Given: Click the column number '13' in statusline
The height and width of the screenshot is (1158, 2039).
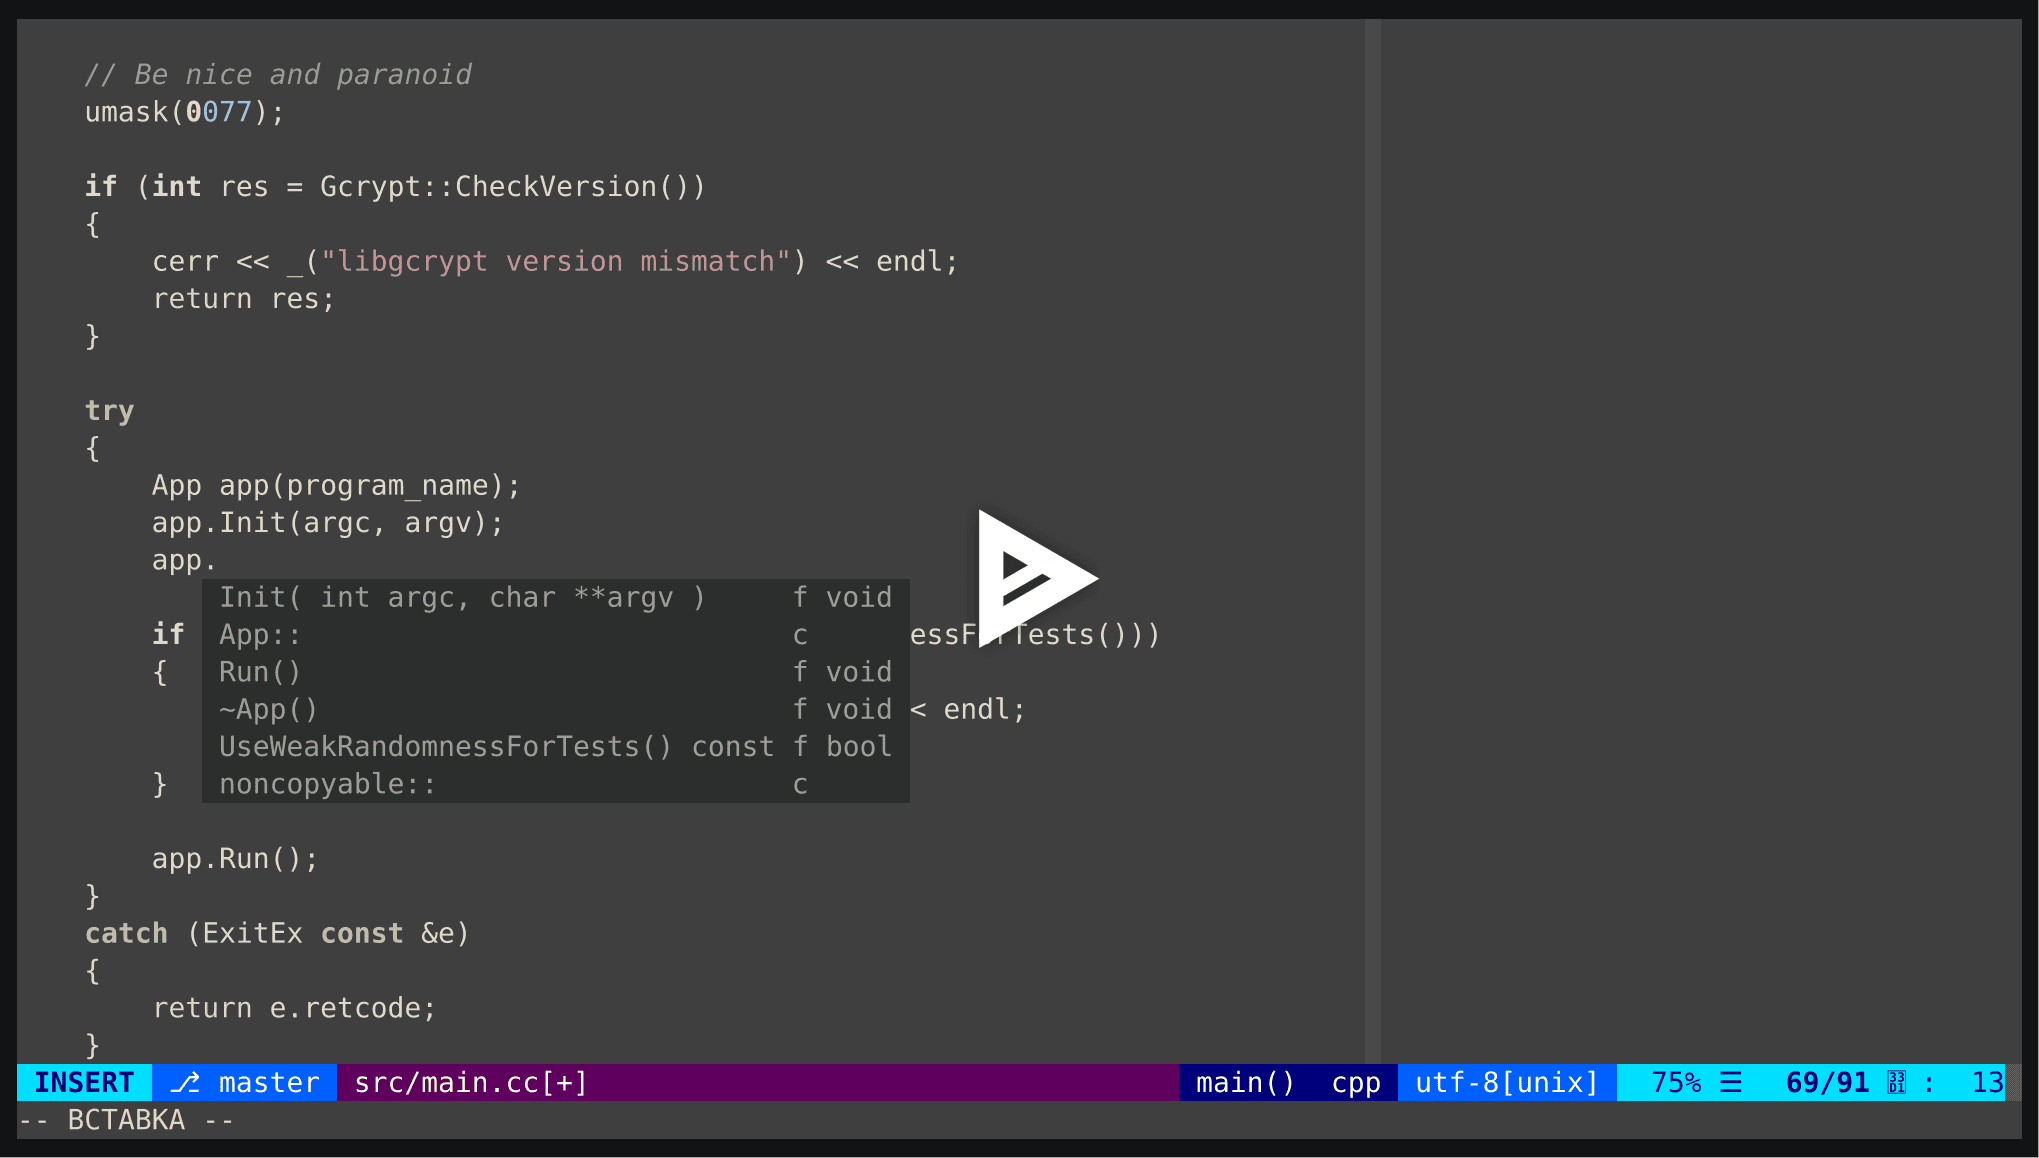Looking at the screenshot, I should tap(1987, 1083).
